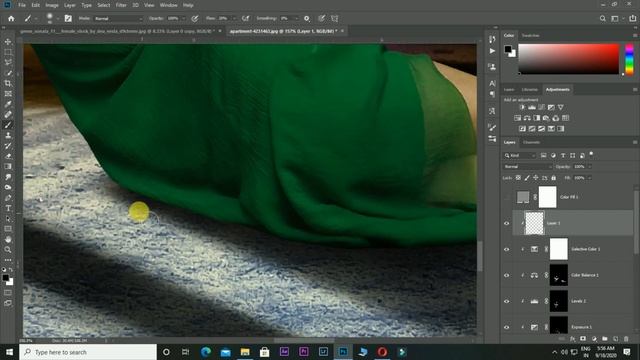
Task: Toggle pressure for opacity button
Action: (x=195, y=18)
